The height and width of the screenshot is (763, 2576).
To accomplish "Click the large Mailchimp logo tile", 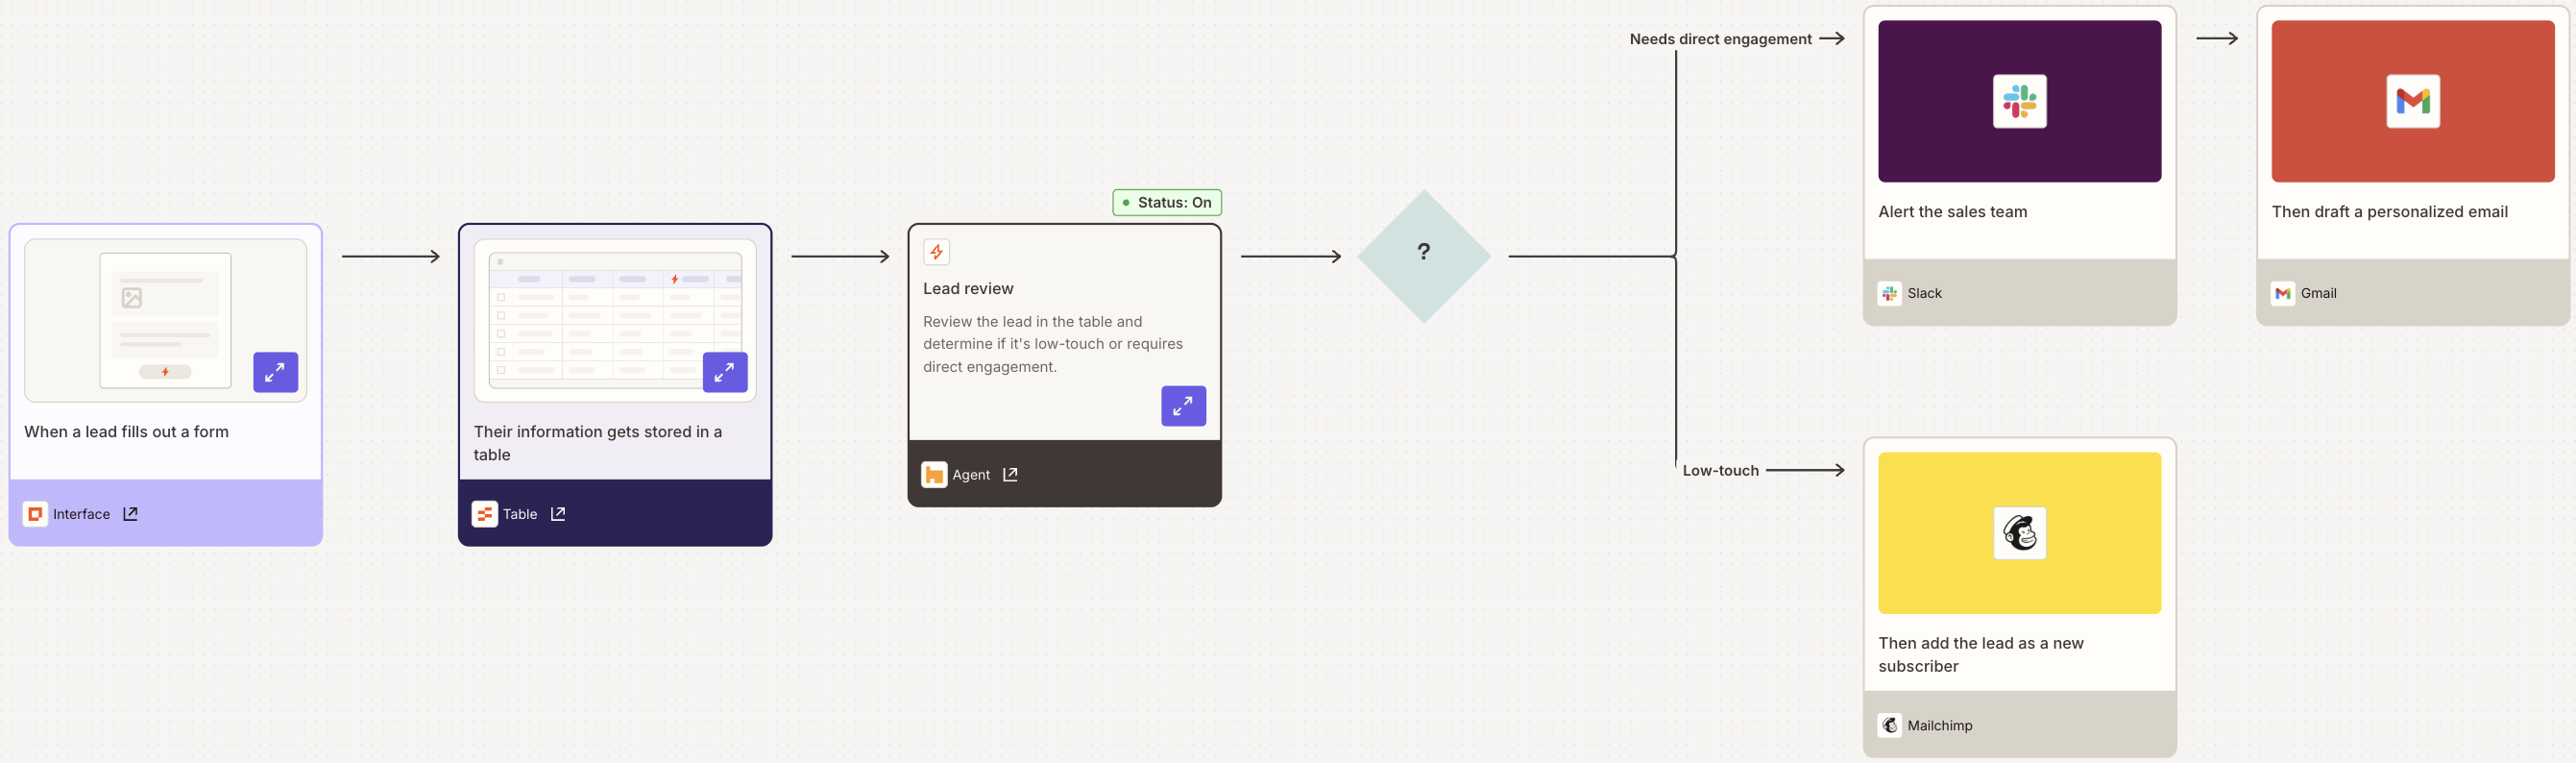I will [x=2019, y=533].
